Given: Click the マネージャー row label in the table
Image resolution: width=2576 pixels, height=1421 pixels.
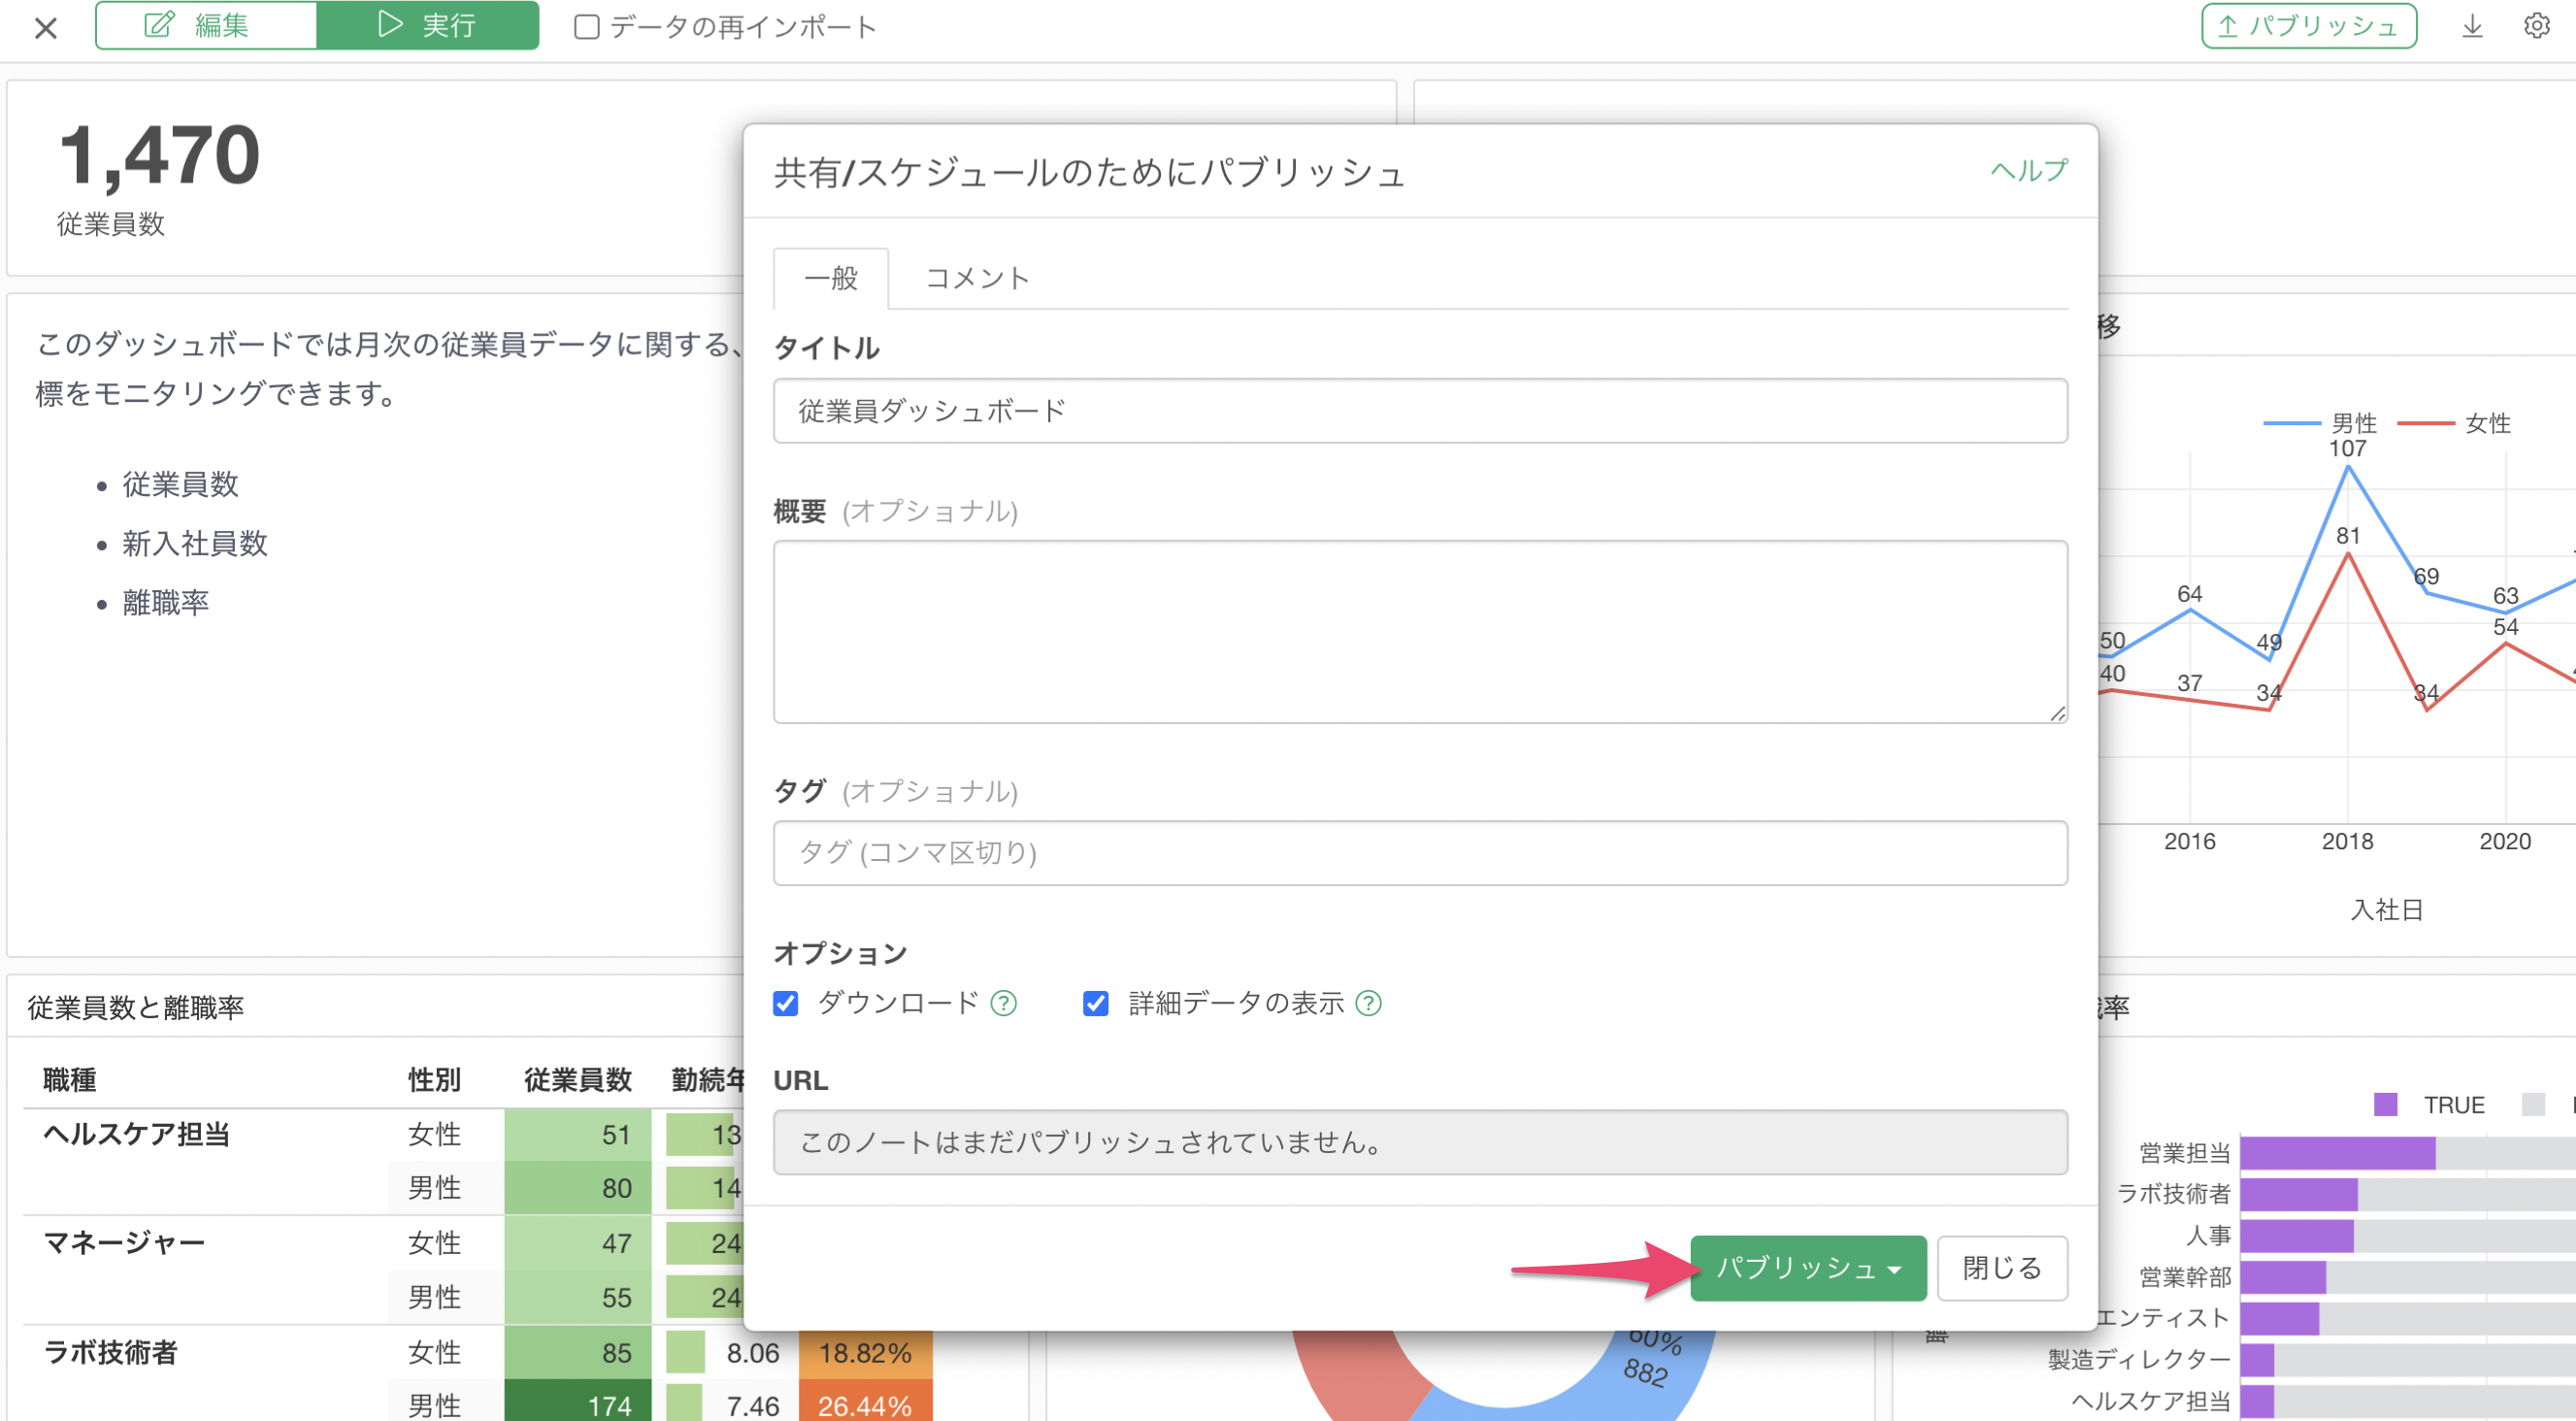Looking at the screenshot, I should 124,1243.
